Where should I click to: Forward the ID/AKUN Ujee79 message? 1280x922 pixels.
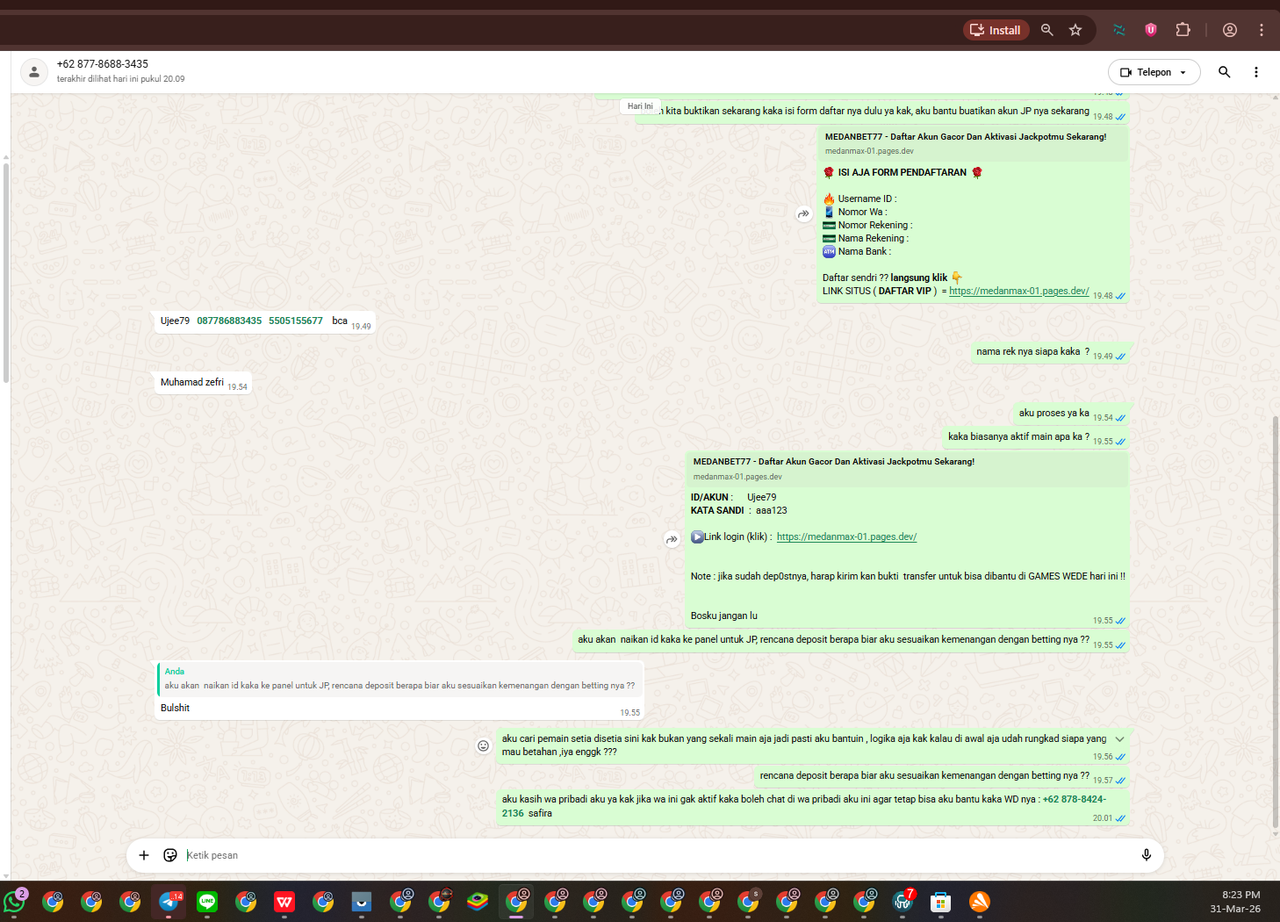tap(672, 540)
